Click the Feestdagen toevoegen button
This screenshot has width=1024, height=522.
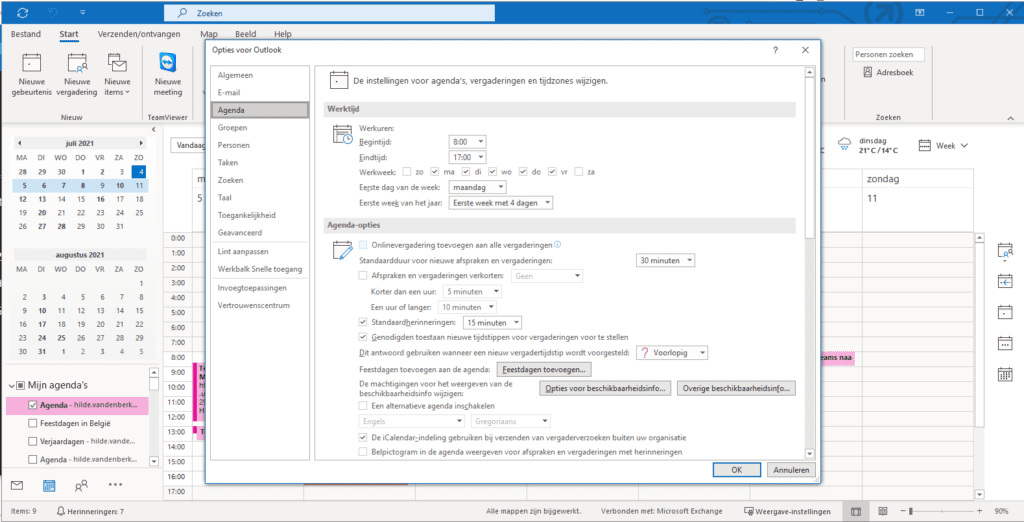[x=545, y=370]
